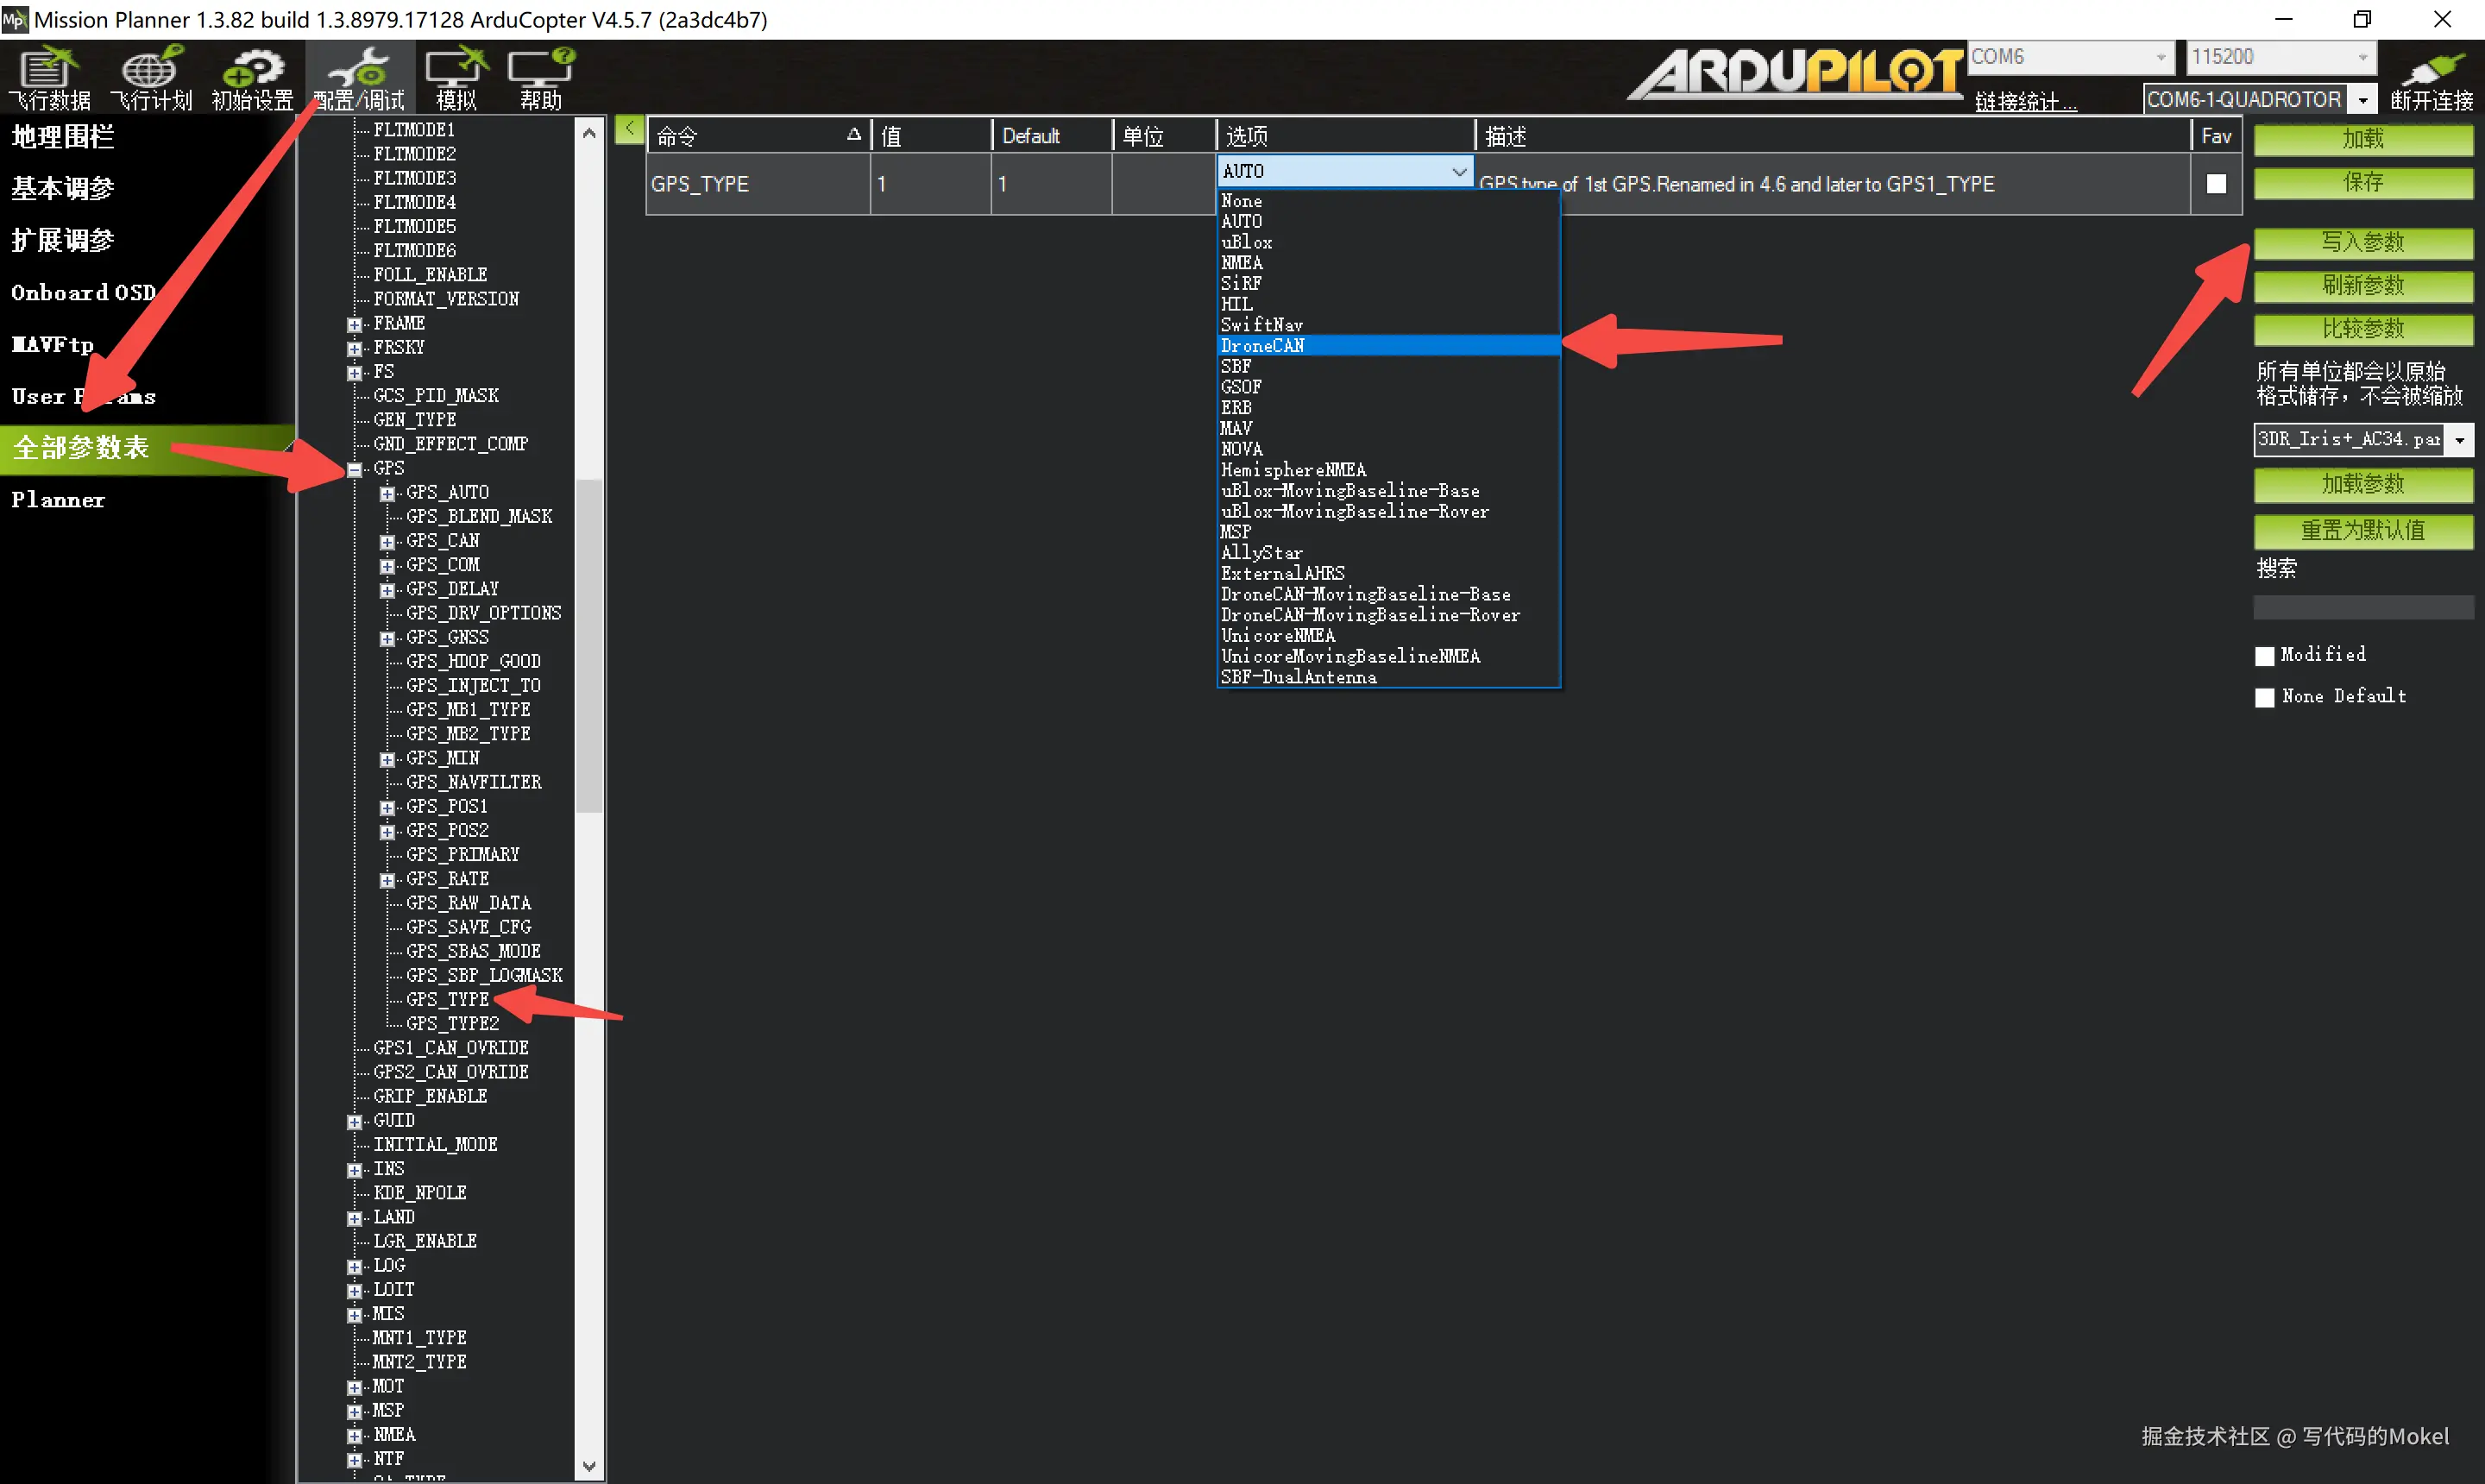Open the COM6 port dropdown
Image resolution: width=2485 pixels, height=1484 pixels.
point(2160,57)
